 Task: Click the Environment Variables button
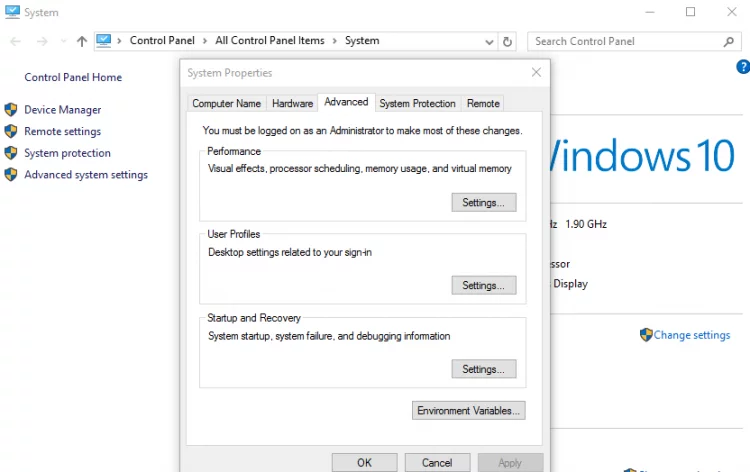(x=468, y=410)
